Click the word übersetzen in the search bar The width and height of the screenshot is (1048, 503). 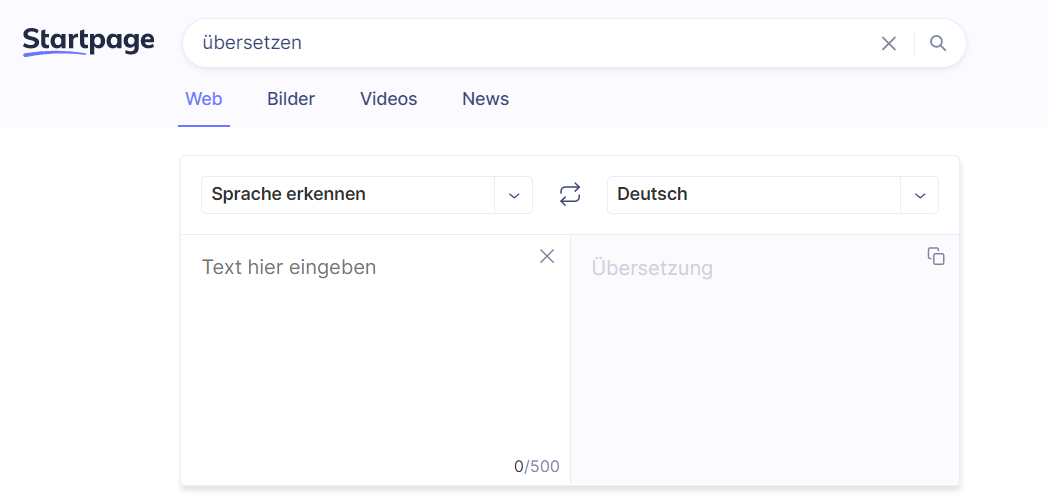[x=252, y=43]
